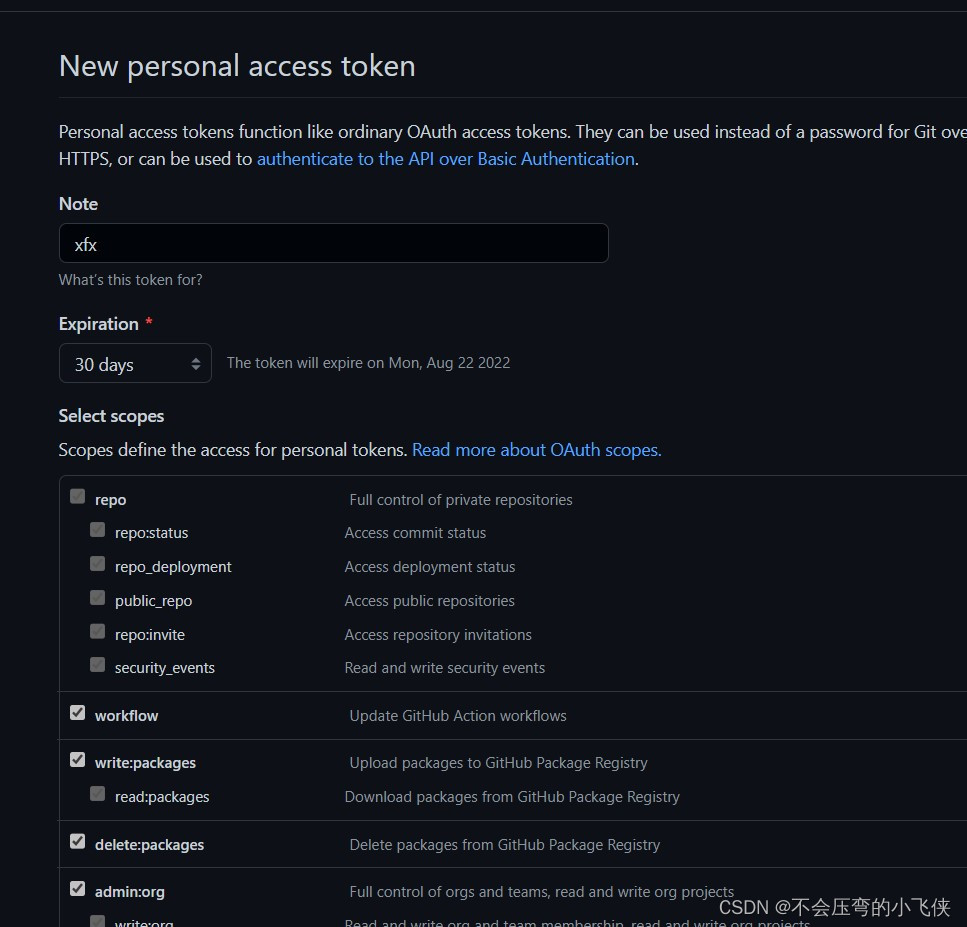Toggle the security_events checkbox
The width and height of the screenshot is (967, 927).
click(x=97, y=665)
